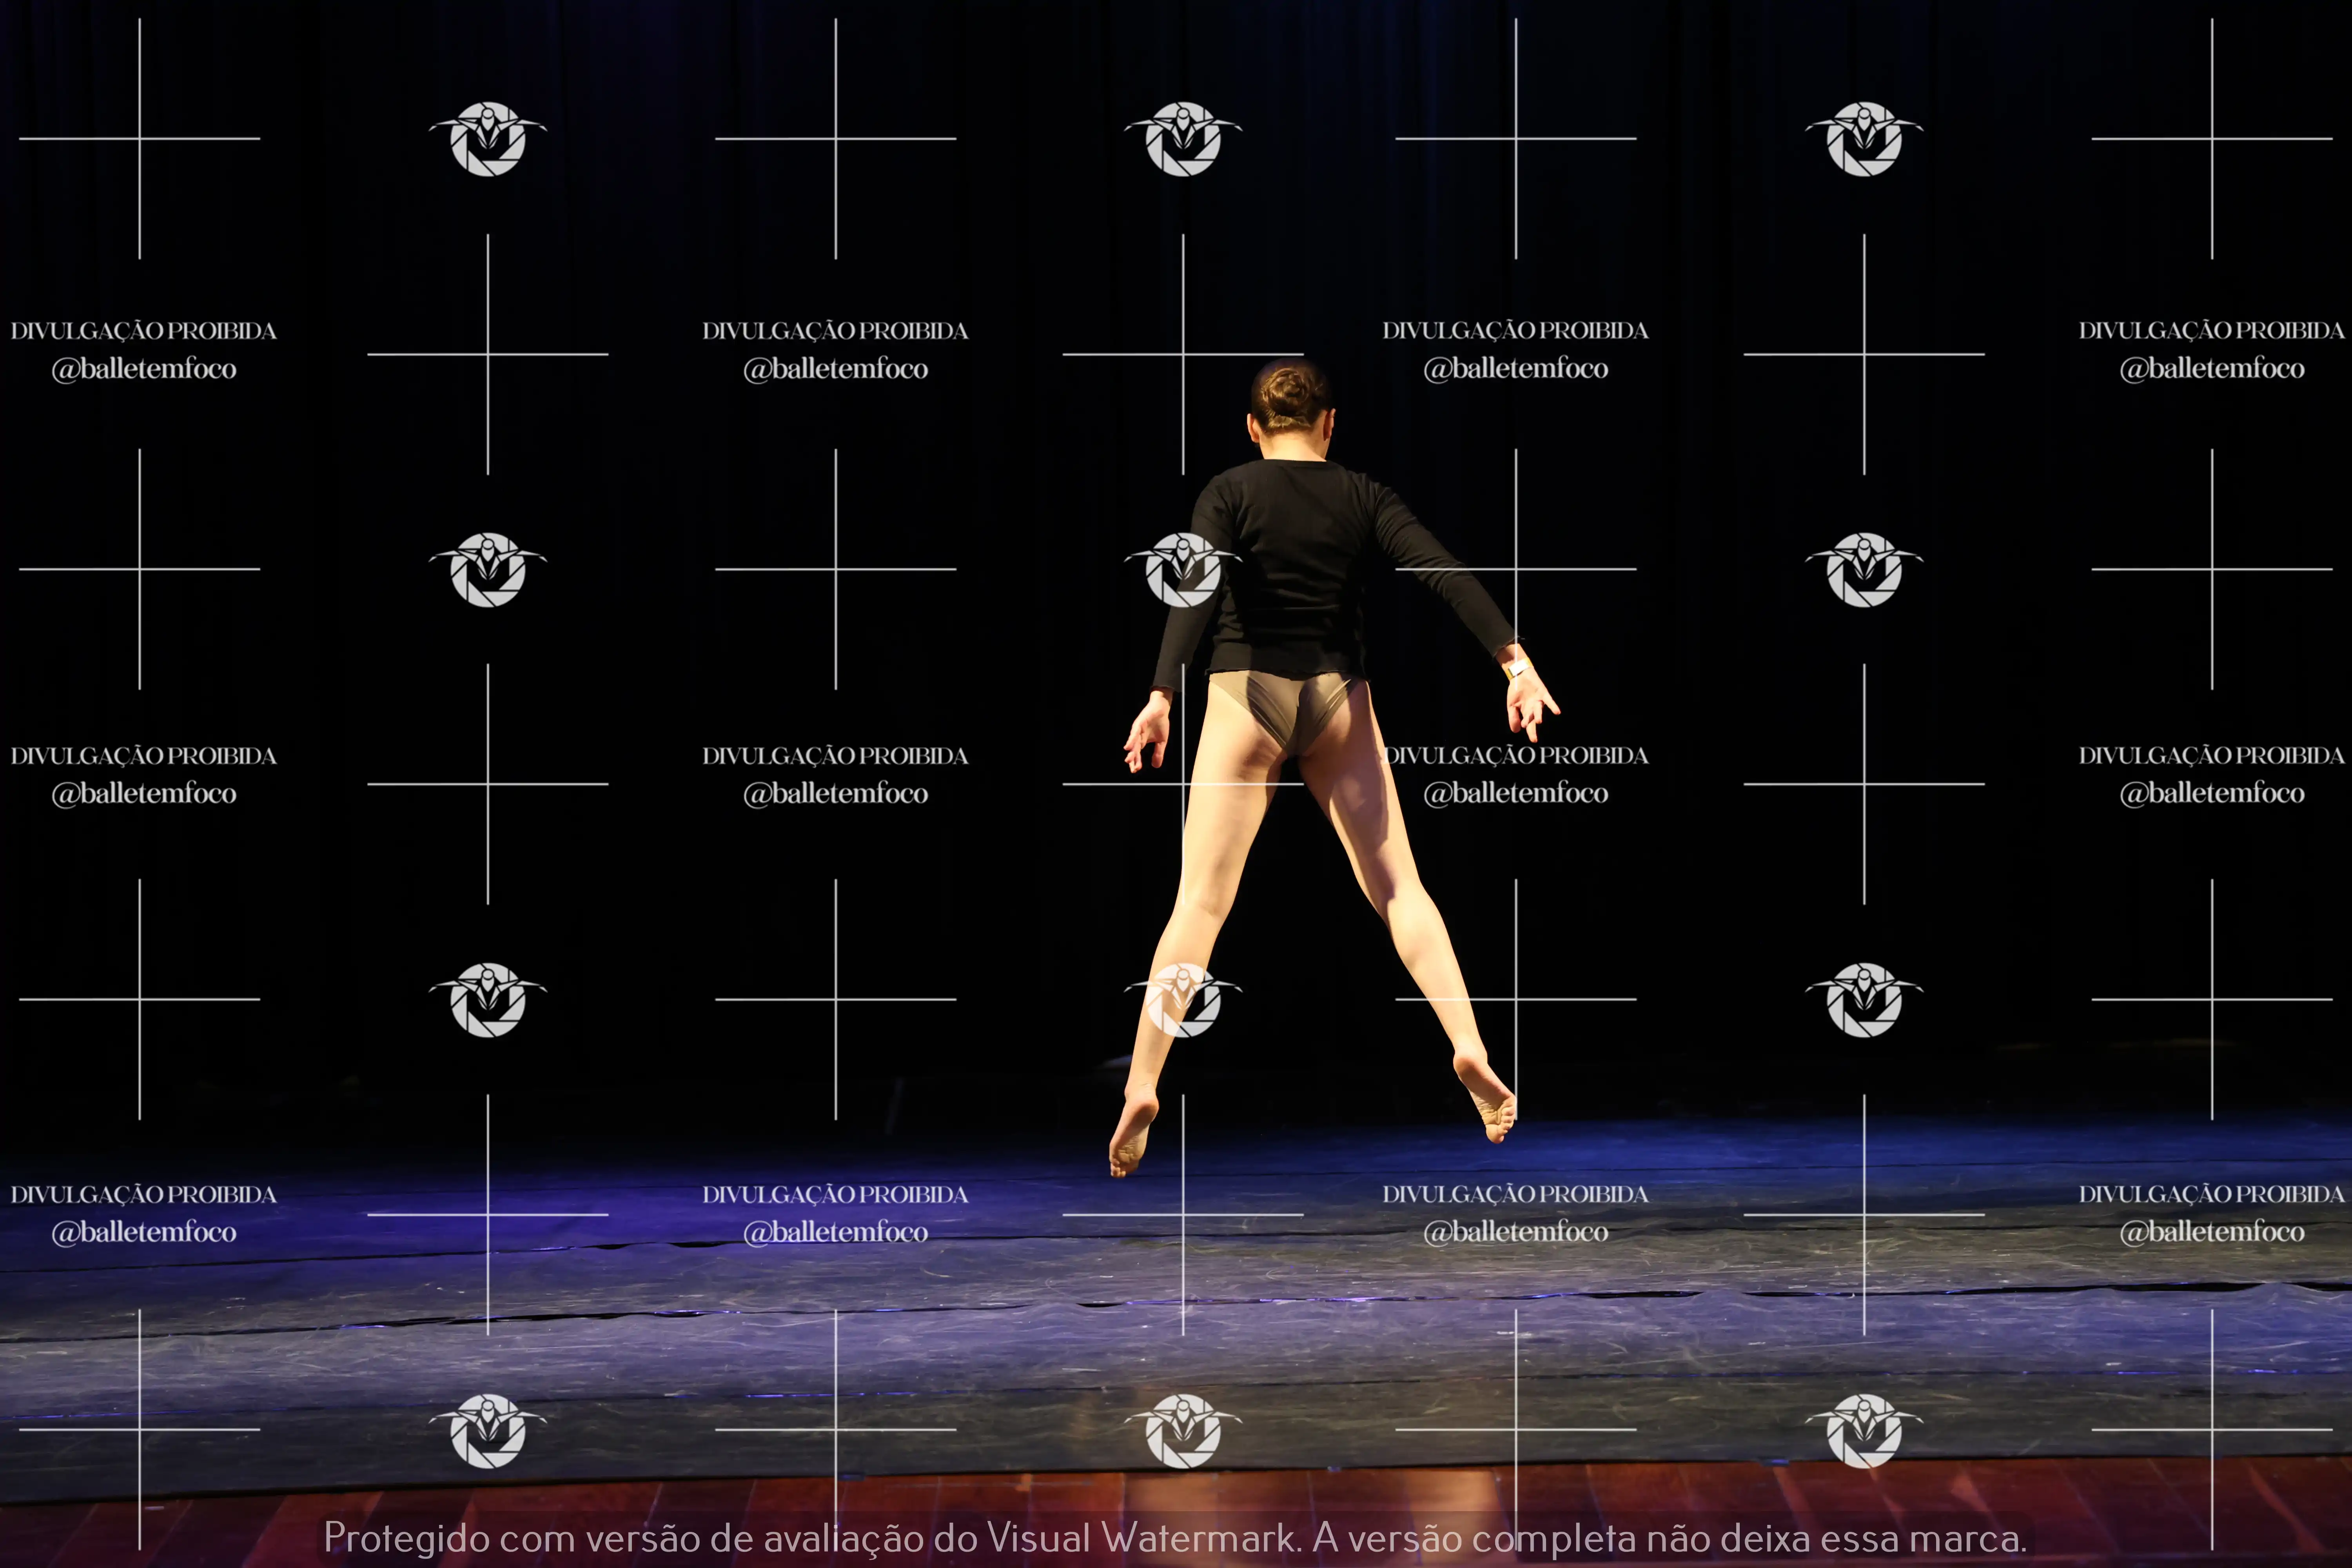This screenshot has height=1568, width=2352.
Task: Click the camera logo overlapping the dancer's left calf
Action: (1183, 1000)
